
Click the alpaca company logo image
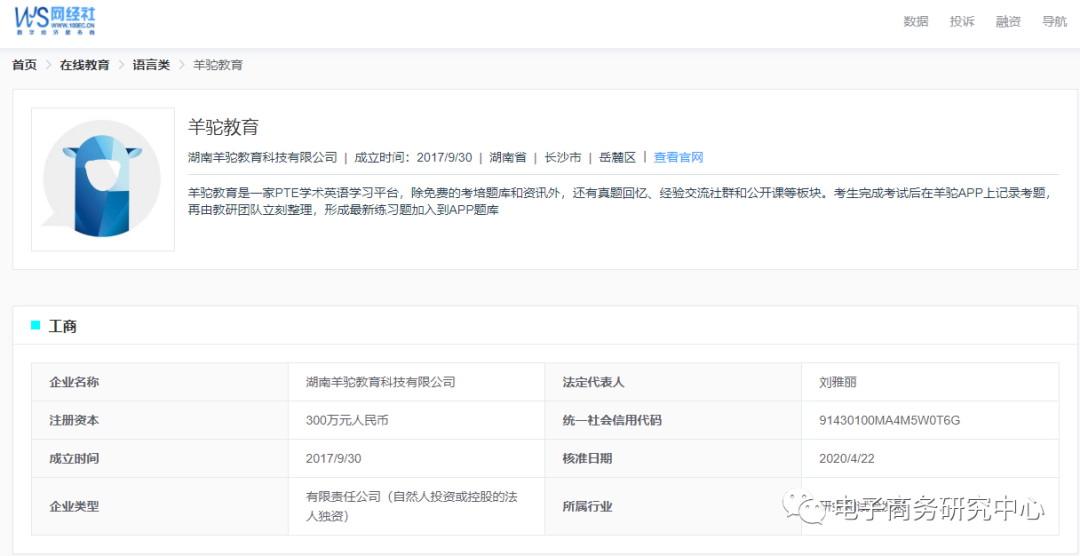pos(103,179)
